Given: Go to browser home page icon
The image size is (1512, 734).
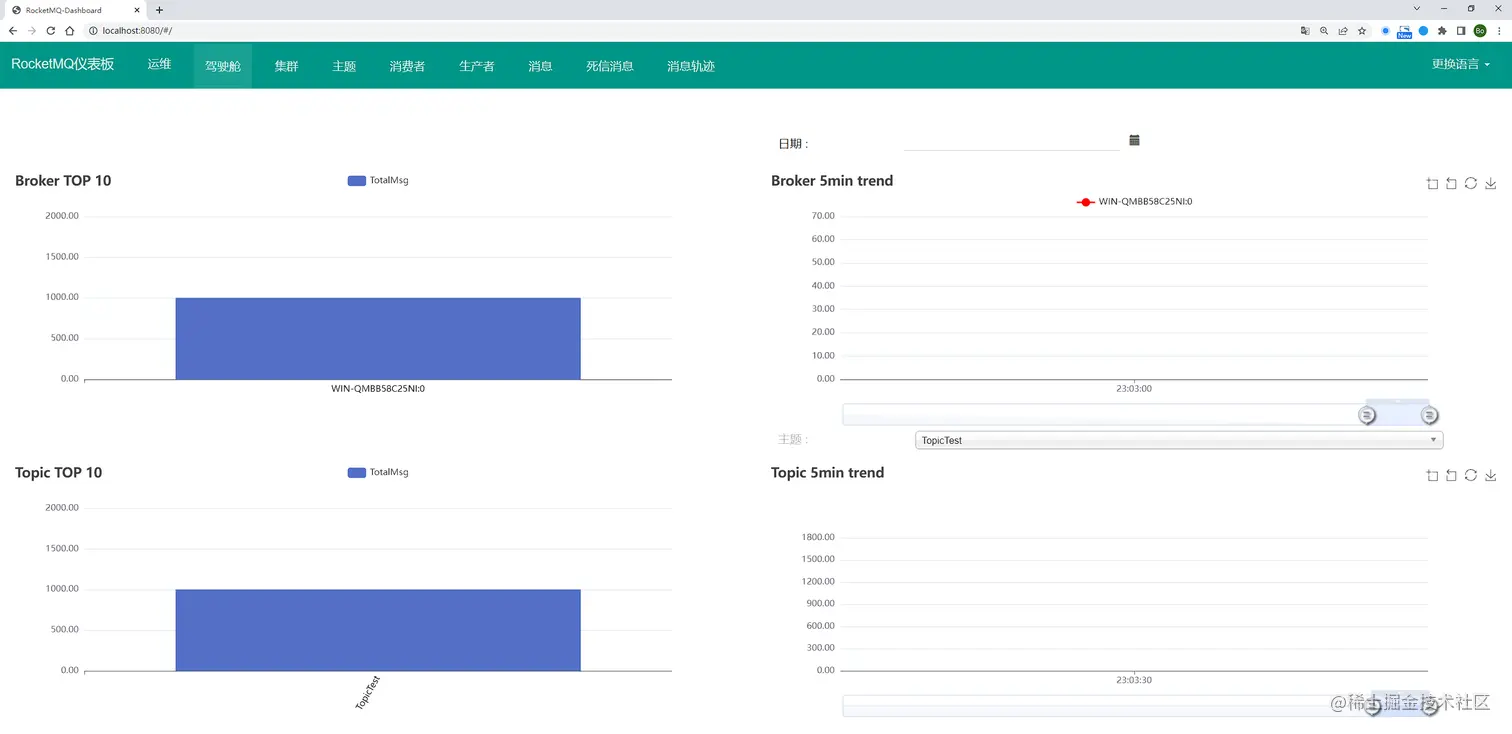Looking at the screenshot, I should [70, 31].
